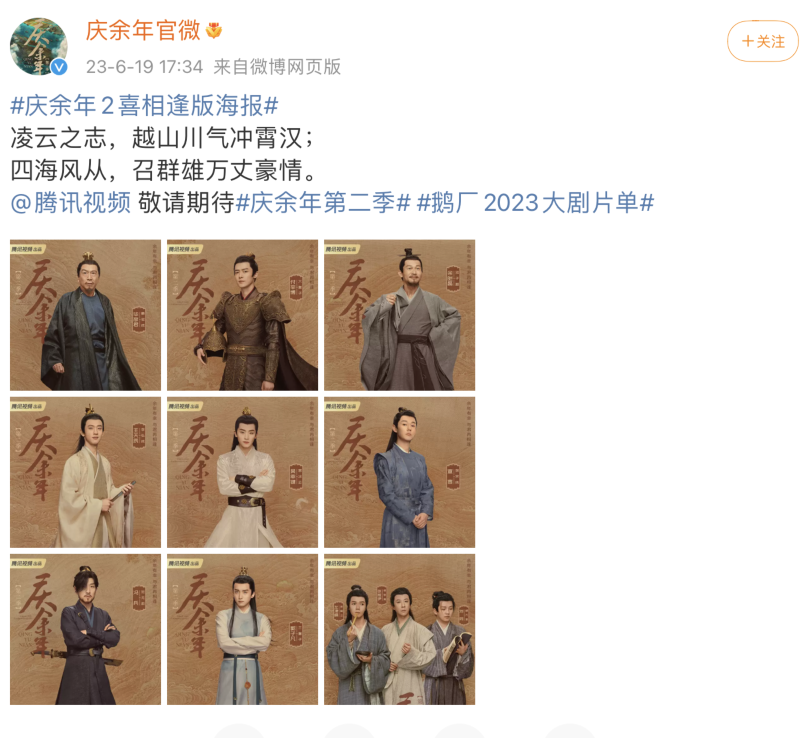Follow the account with +关注 button
This screenshot has width=804, height=738.
[762, 41]
